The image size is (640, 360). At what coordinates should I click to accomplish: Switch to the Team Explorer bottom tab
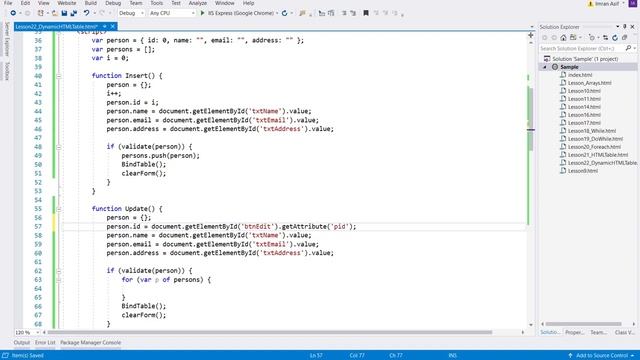598,332
